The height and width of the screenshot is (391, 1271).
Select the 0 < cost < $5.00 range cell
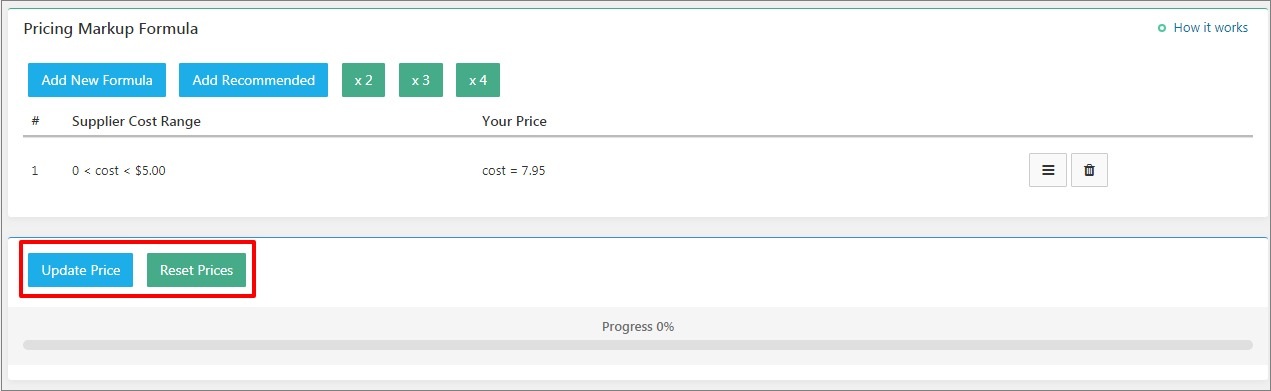coord(119,171)
